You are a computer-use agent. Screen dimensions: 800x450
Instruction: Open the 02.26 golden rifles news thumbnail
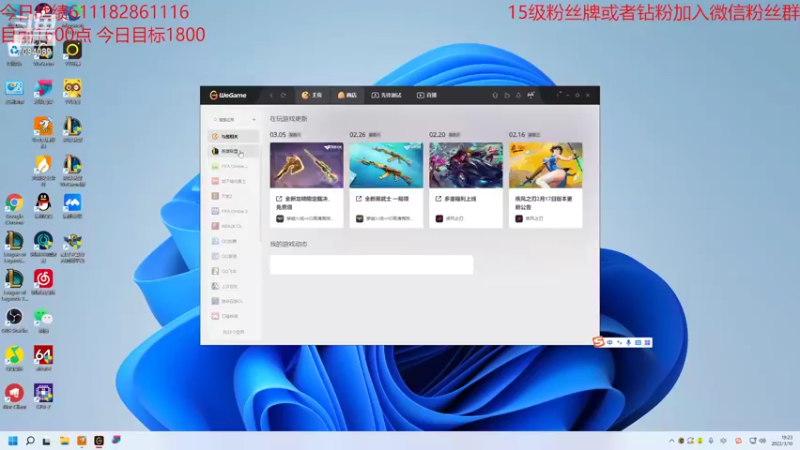(x=386, y=165)
